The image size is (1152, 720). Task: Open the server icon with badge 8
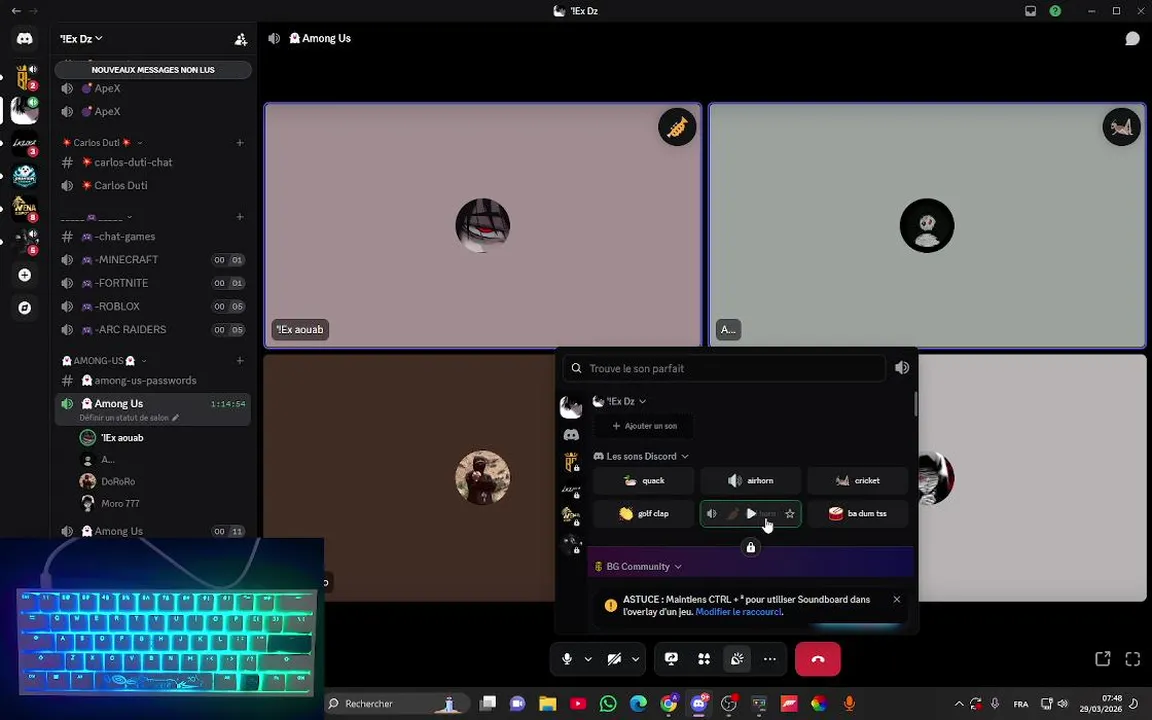click(24, 208)
